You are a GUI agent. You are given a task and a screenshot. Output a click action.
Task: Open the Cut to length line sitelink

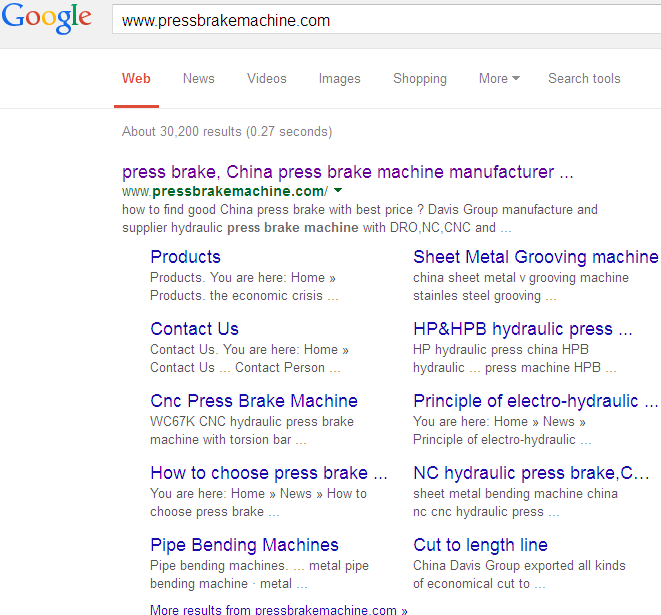coord(480,545)
